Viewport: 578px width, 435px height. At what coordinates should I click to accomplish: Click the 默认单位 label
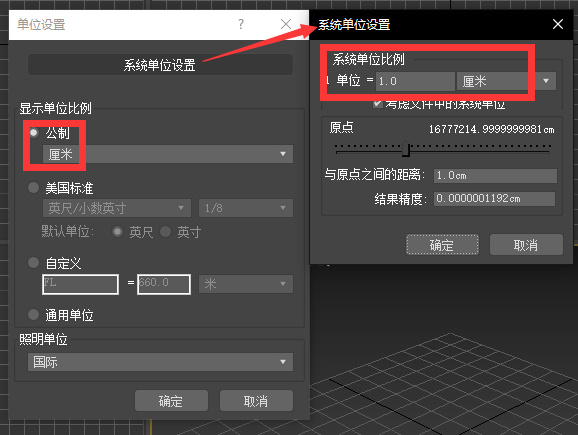[x=67, y=232]
